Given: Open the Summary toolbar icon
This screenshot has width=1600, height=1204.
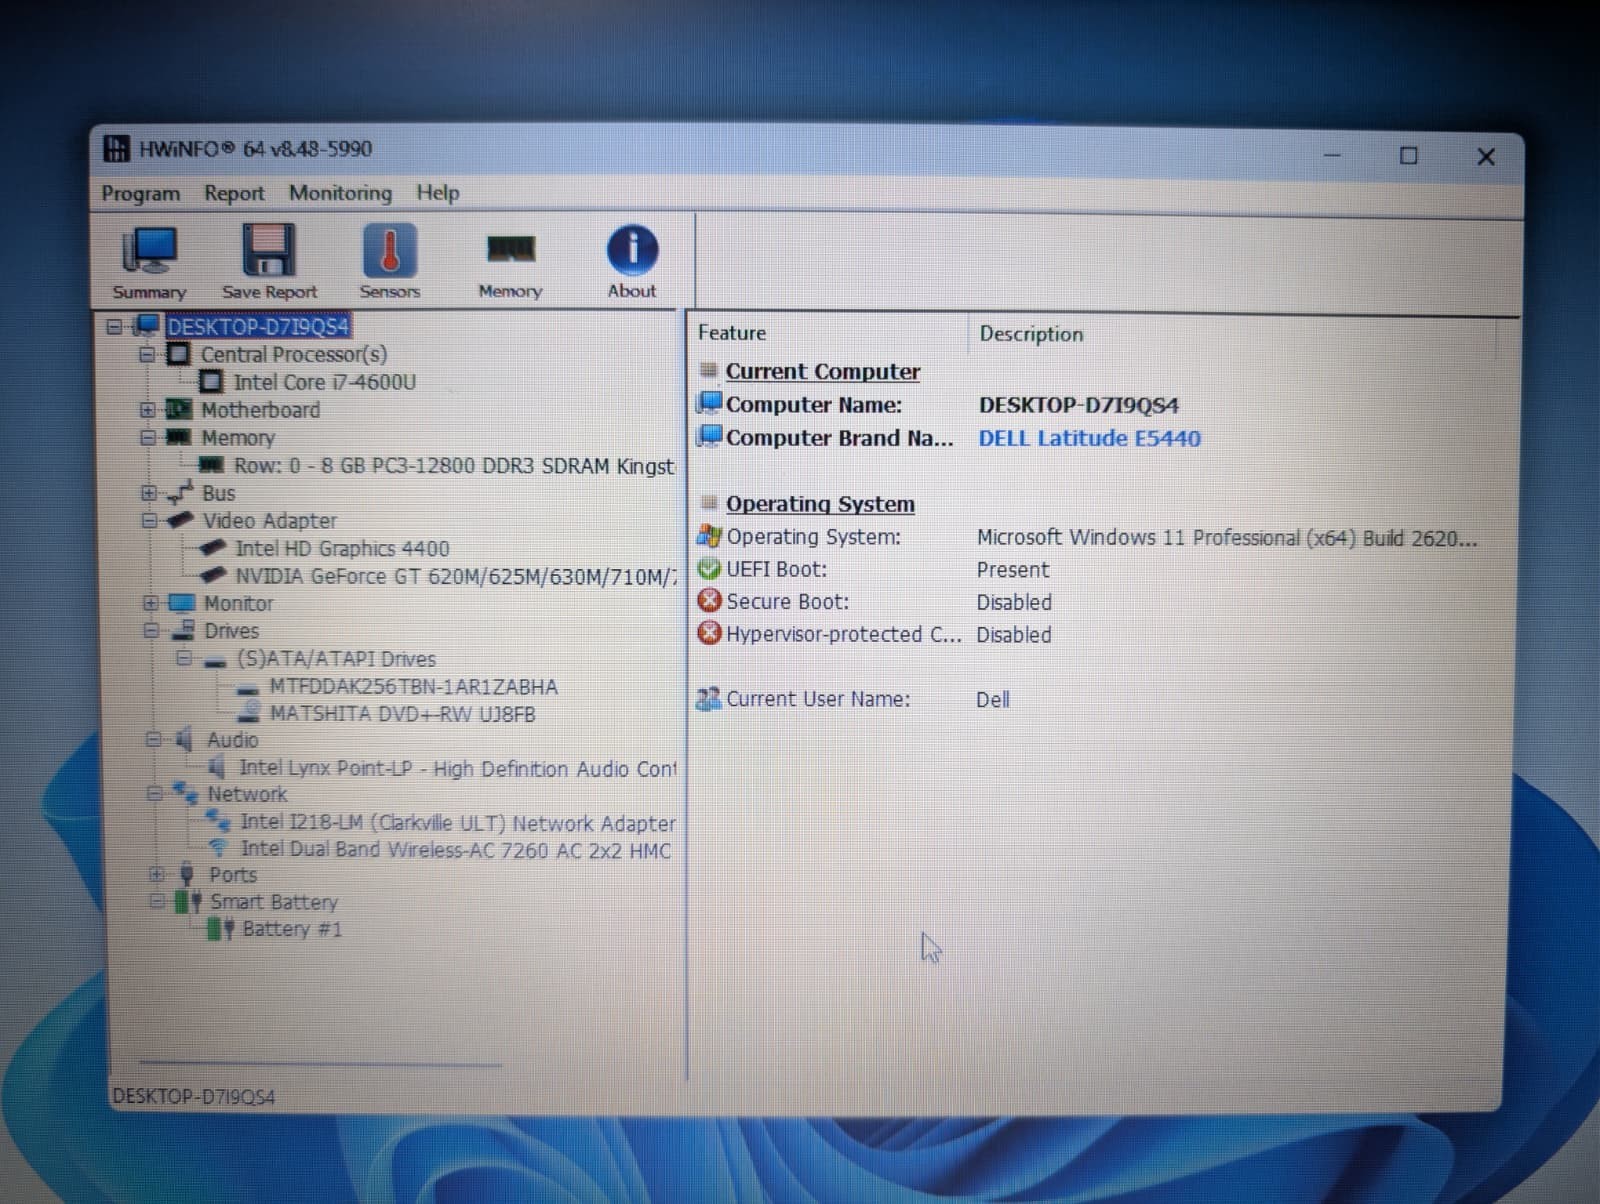Looking at the screenshot, I should click(149, 262).
